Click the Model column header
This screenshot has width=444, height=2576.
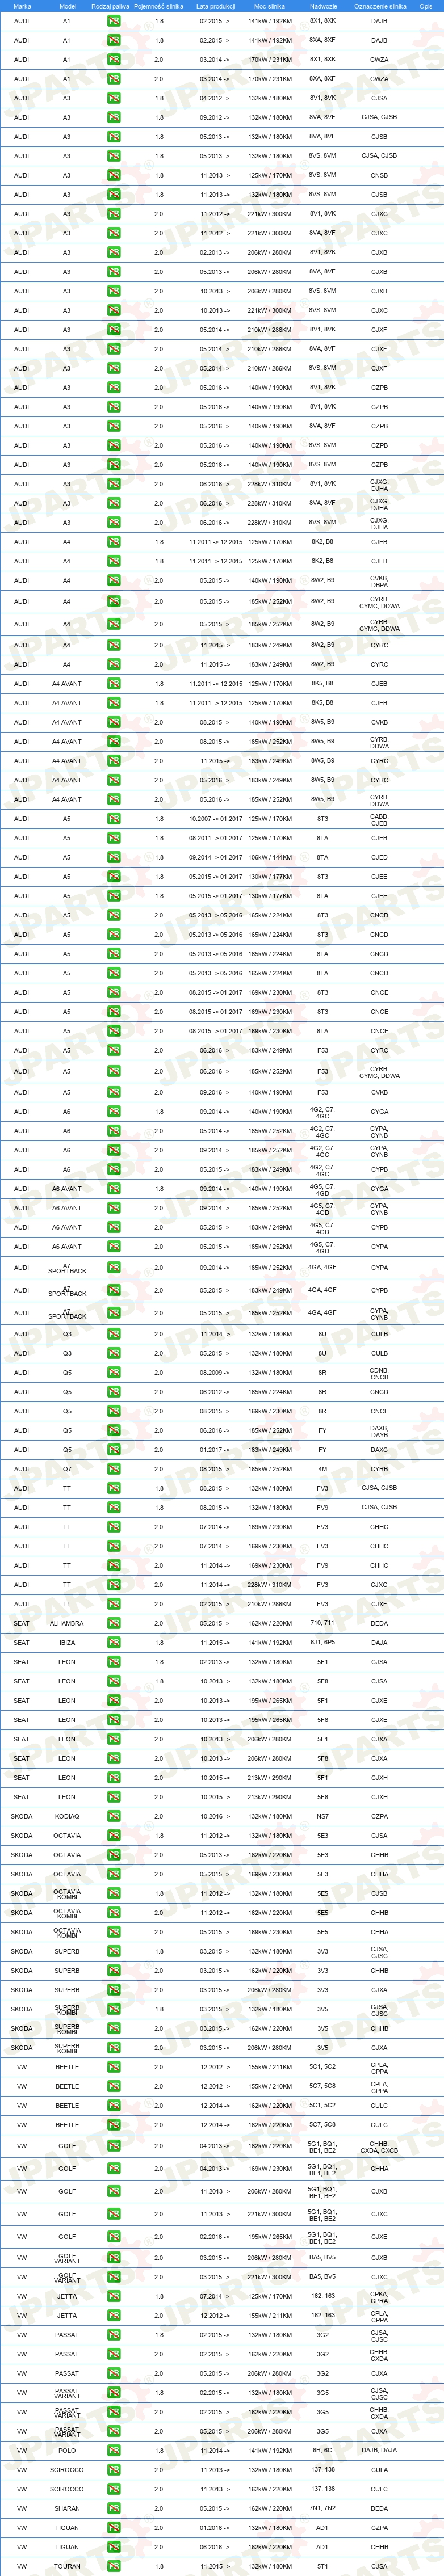pyautogui.click(x=67, y=6)
